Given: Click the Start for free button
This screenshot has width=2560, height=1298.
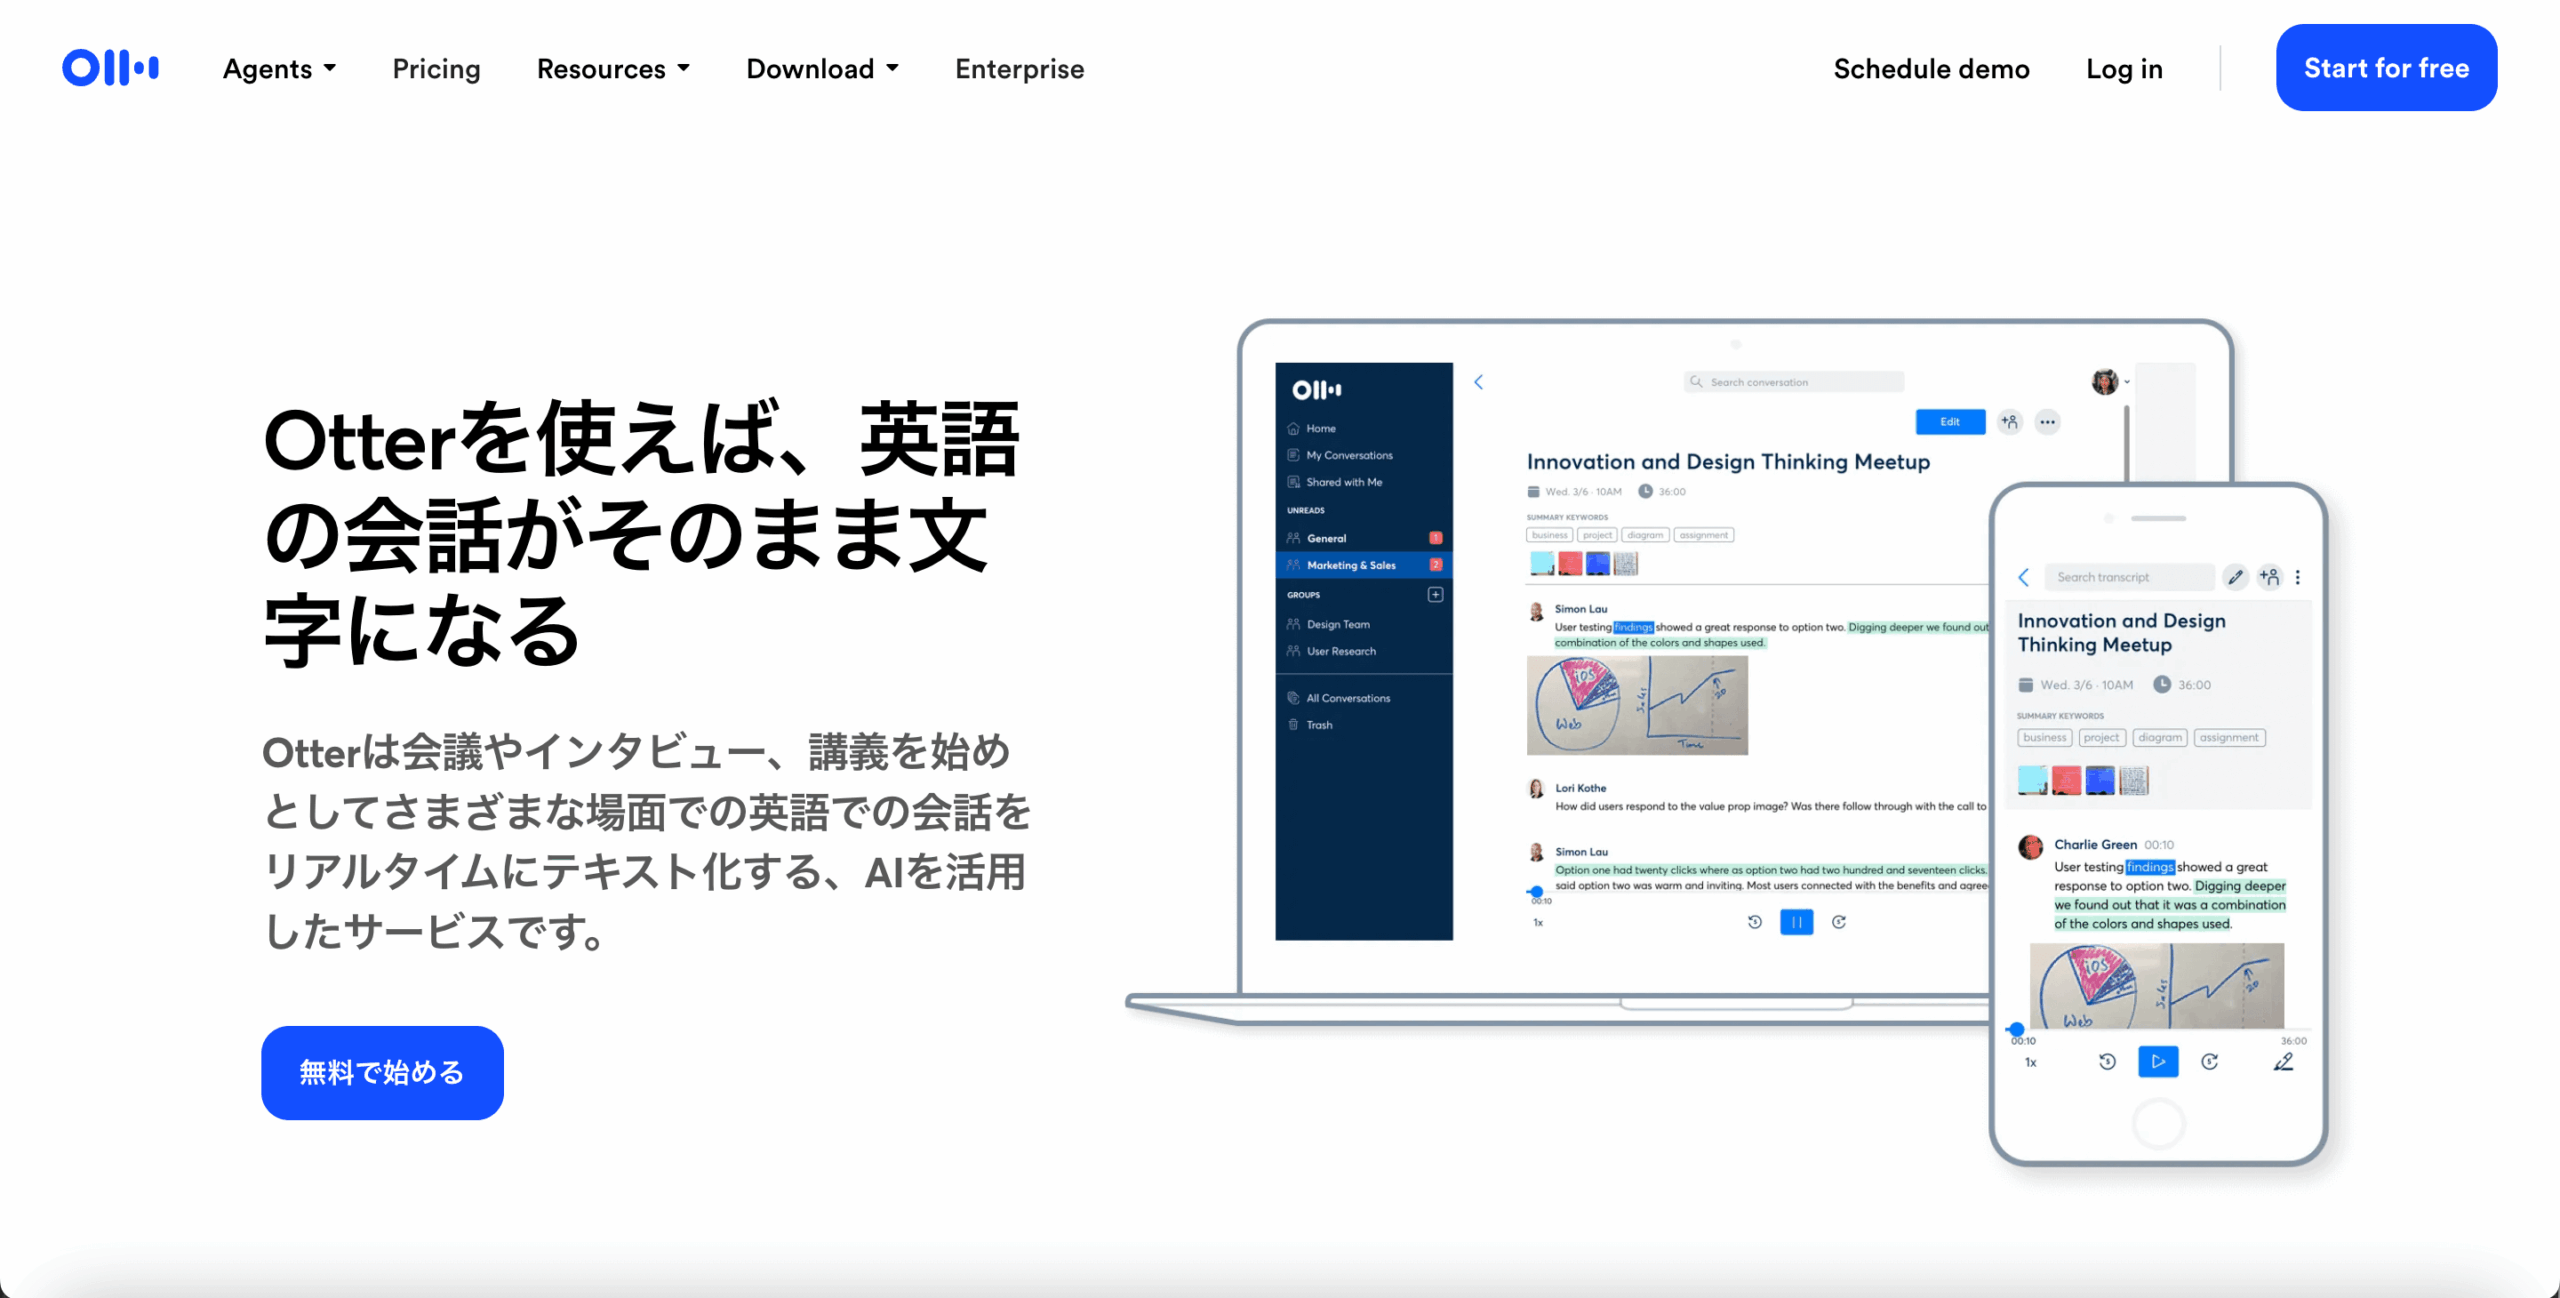Looking at the screenshot, I should (x=2386, y=68).
